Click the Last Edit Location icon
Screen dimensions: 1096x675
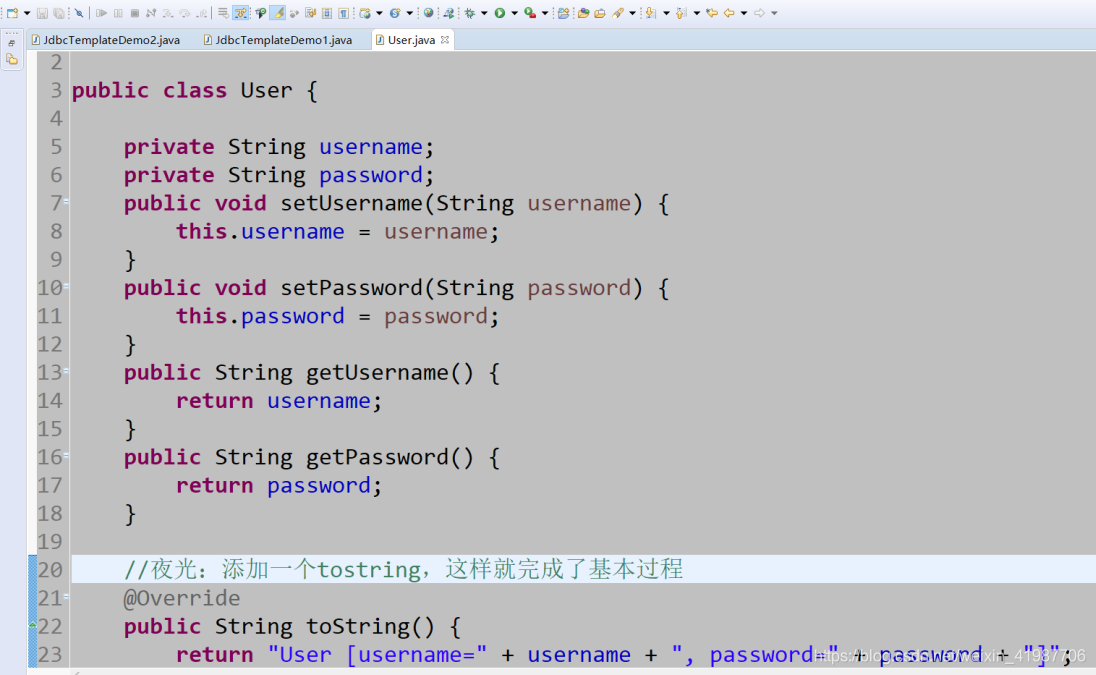click(712, 13)
